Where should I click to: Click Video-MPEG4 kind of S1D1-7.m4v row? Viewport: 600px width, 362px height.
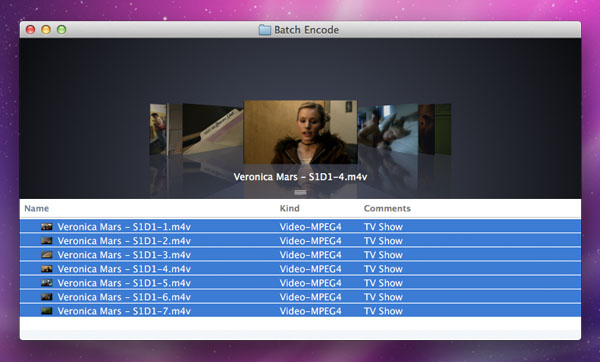click(310, 311)
